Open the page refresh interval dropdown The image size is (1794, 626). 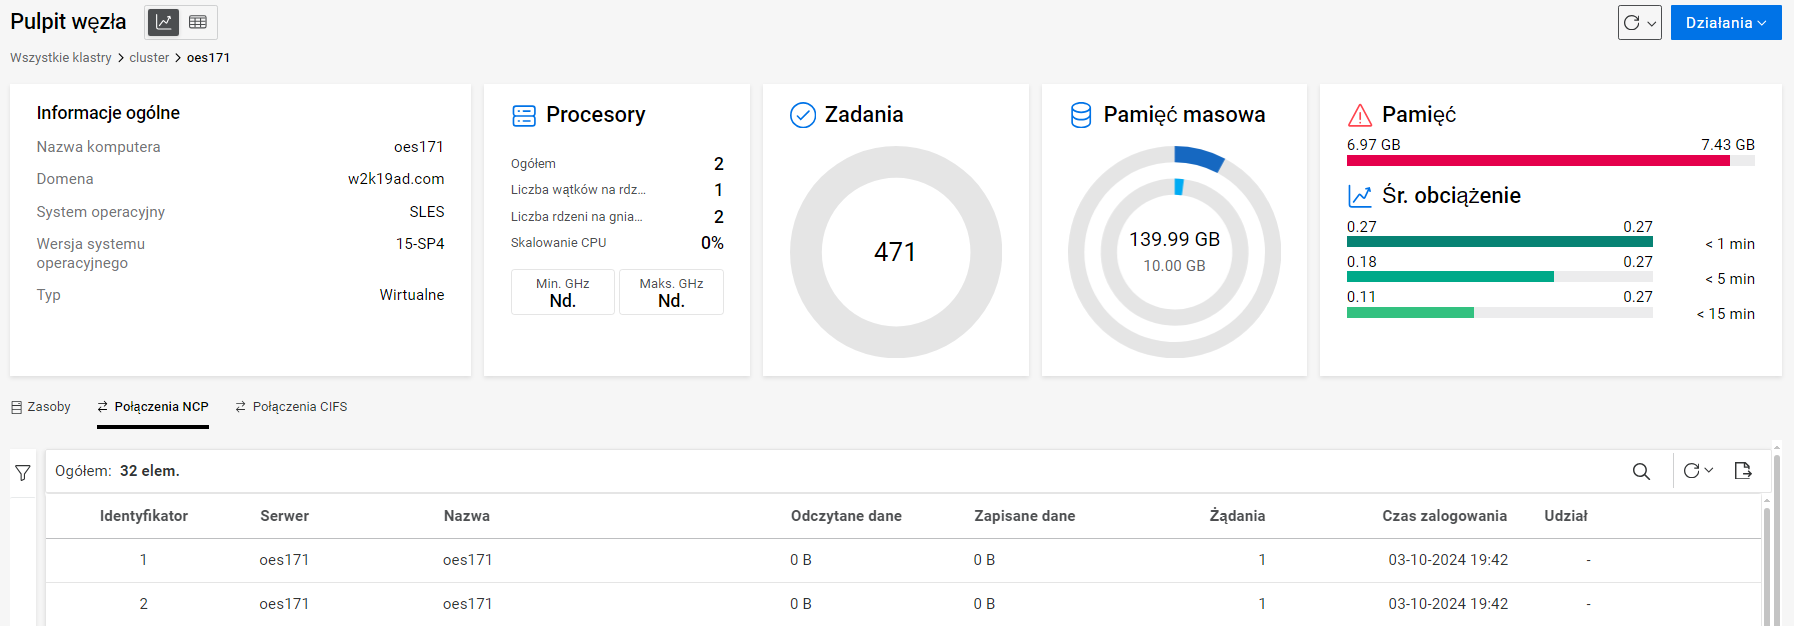(1639, 22)
